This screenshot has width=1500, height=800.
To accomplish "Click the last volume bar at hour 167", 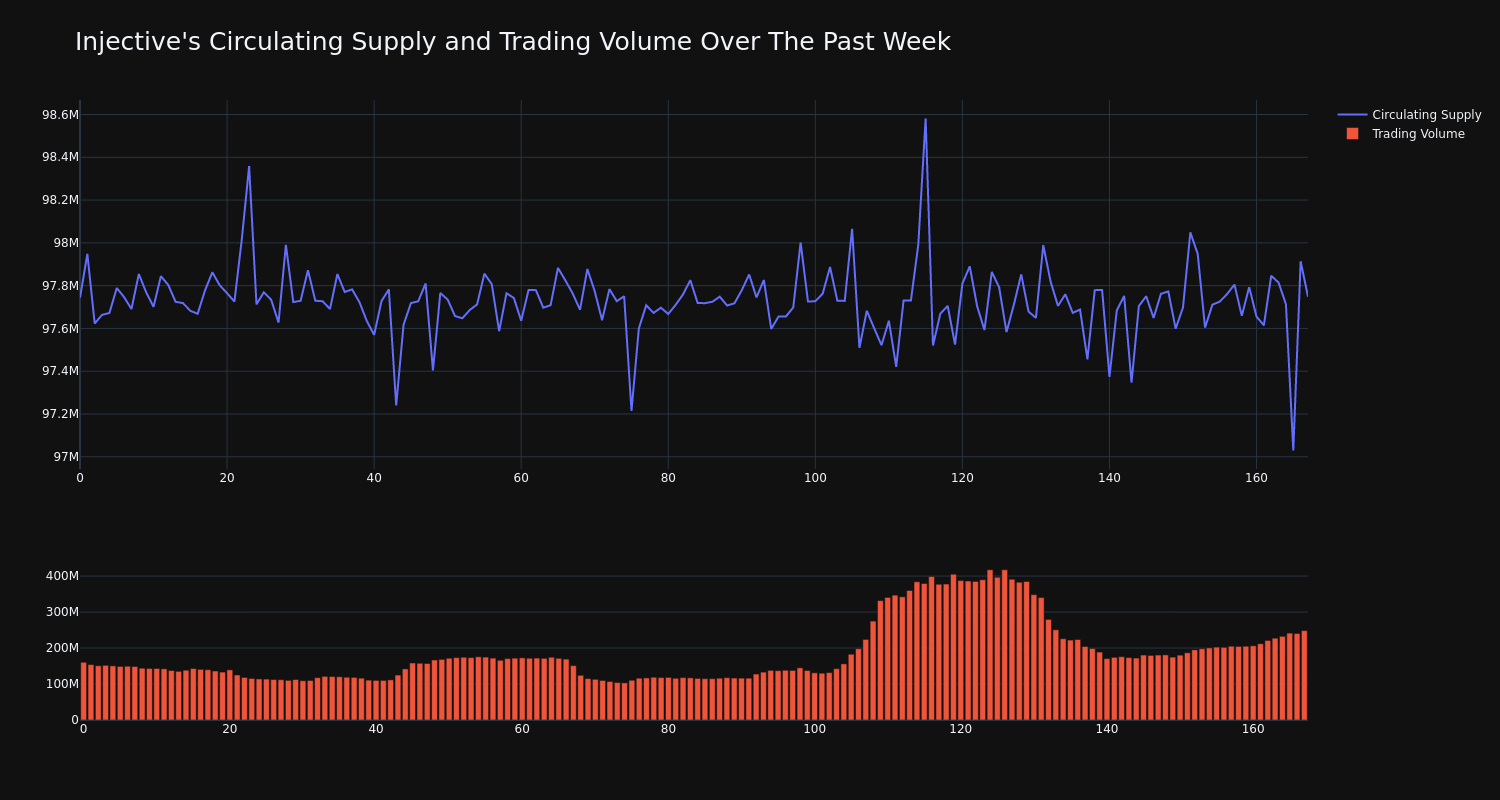I will click(x=1304, y=675).
